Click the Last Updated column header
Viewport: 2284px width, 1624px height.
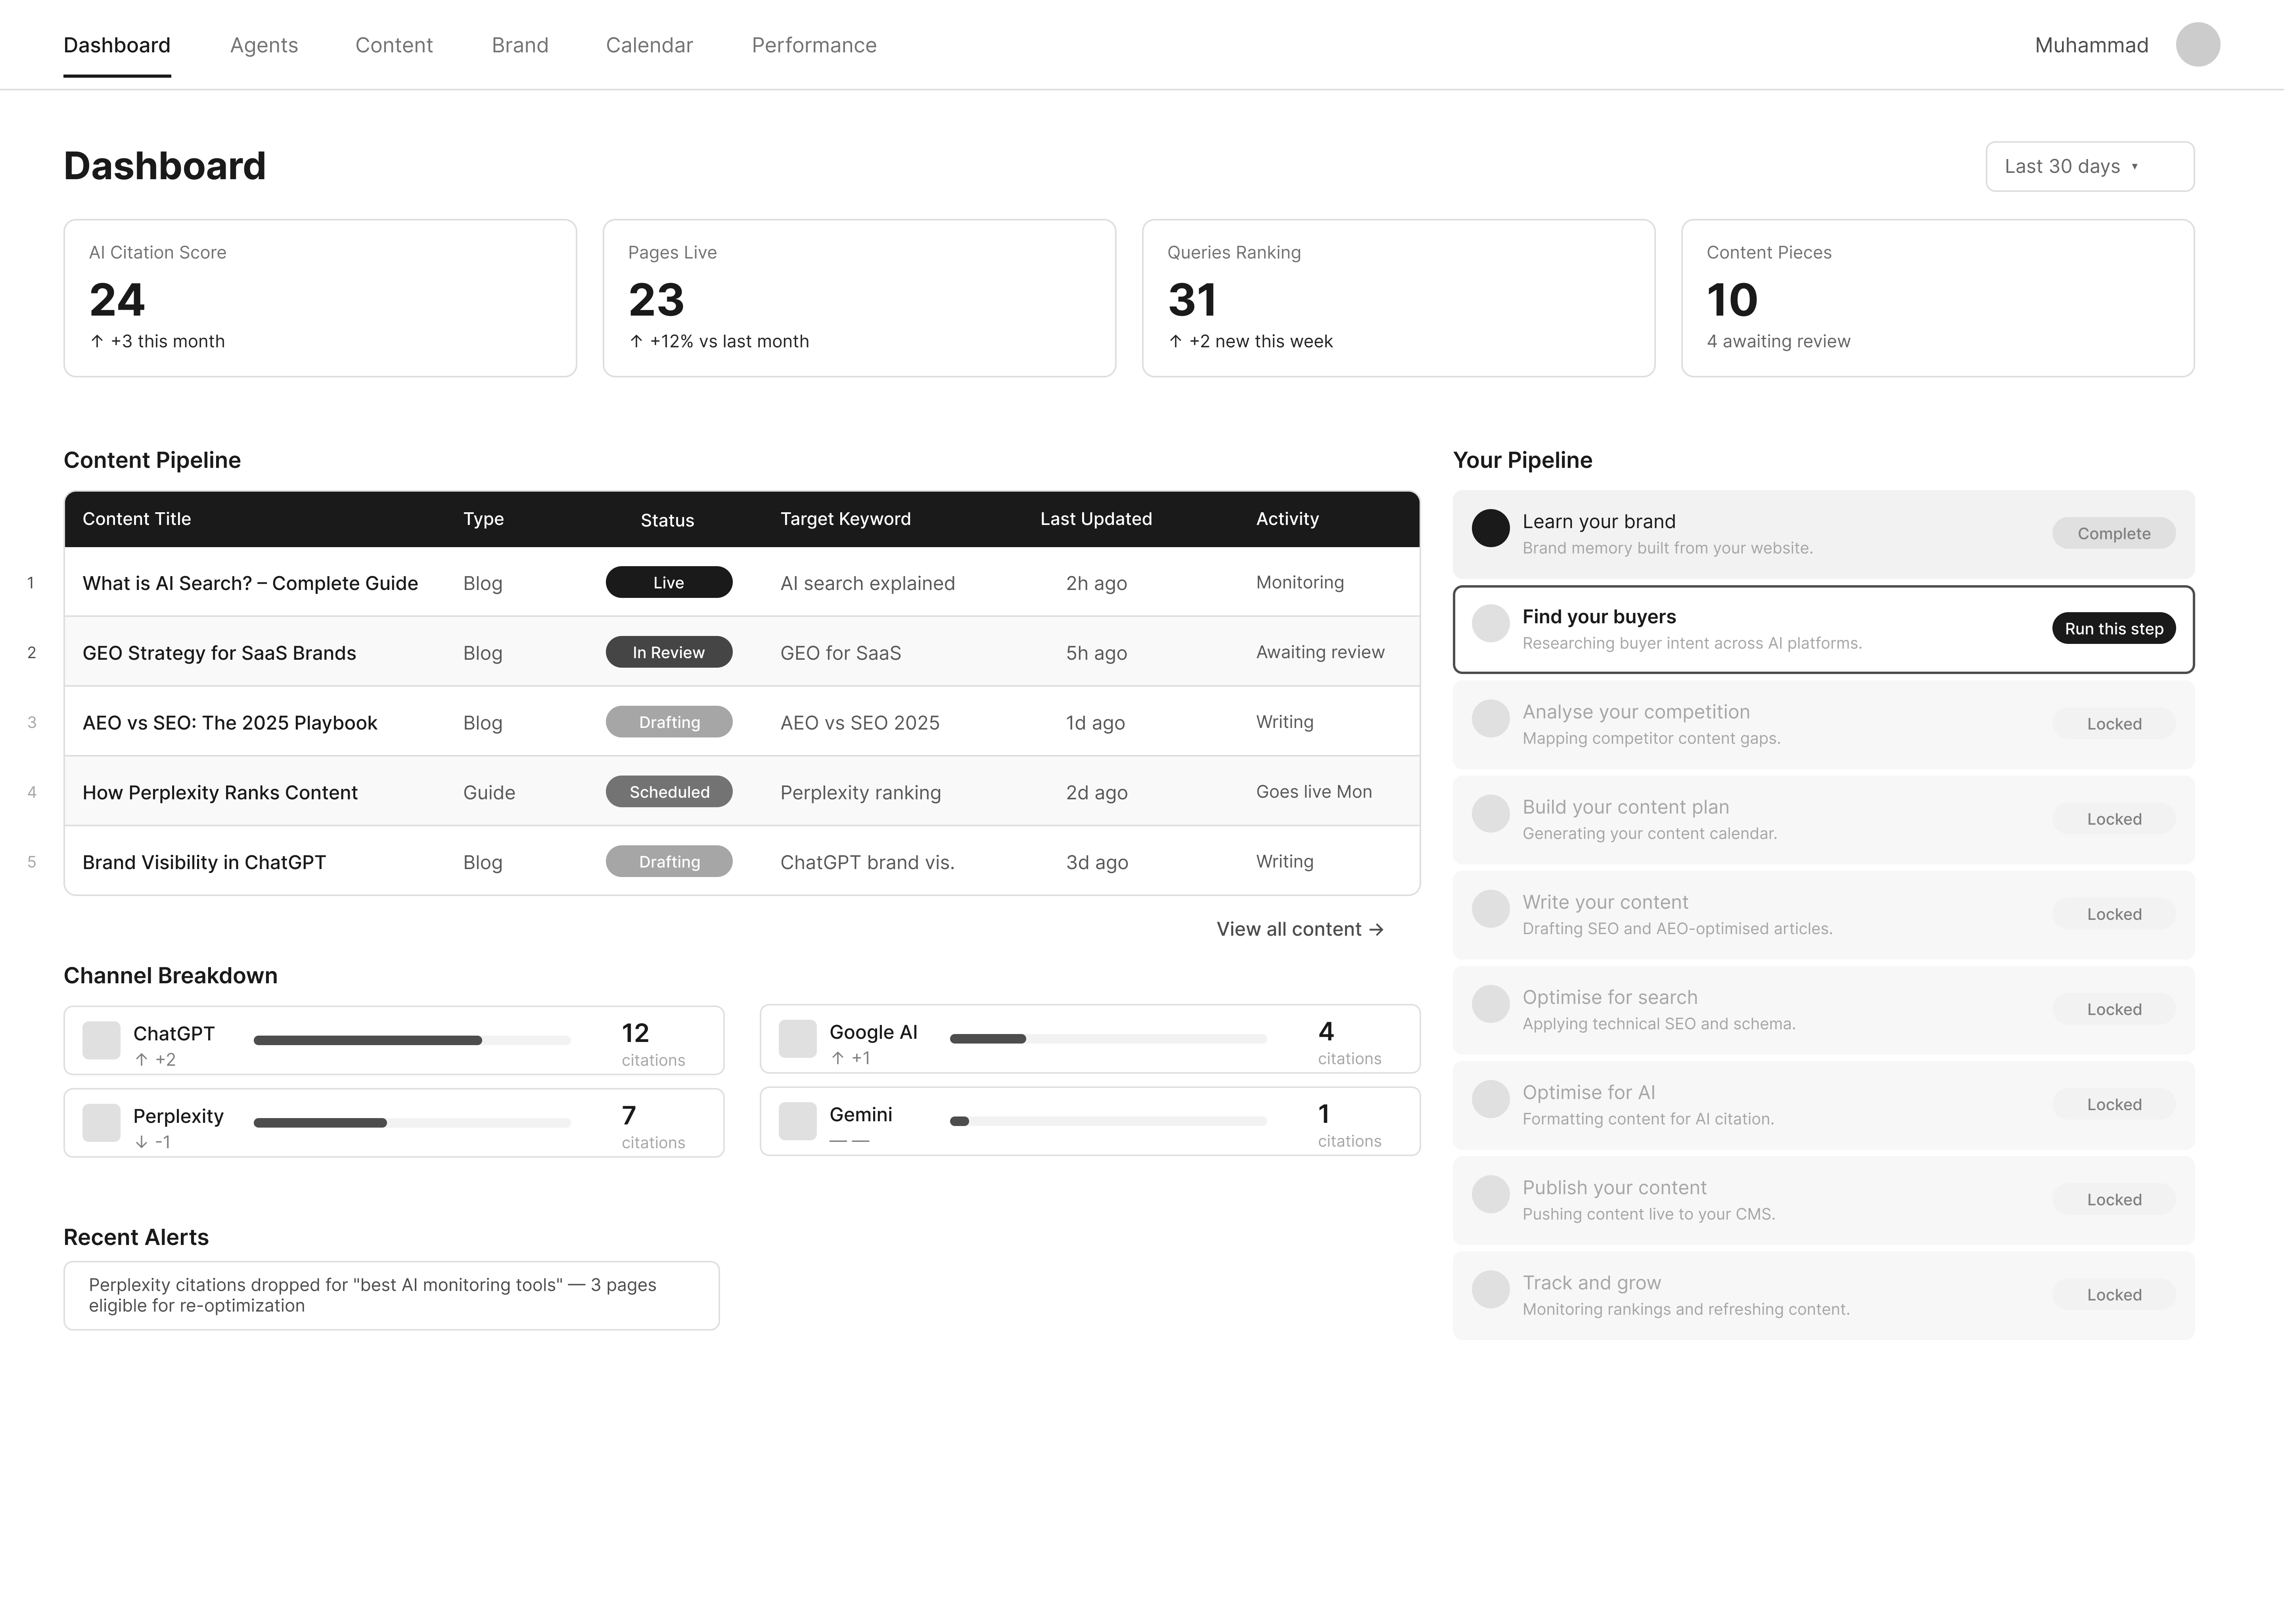coord(1096,519)
